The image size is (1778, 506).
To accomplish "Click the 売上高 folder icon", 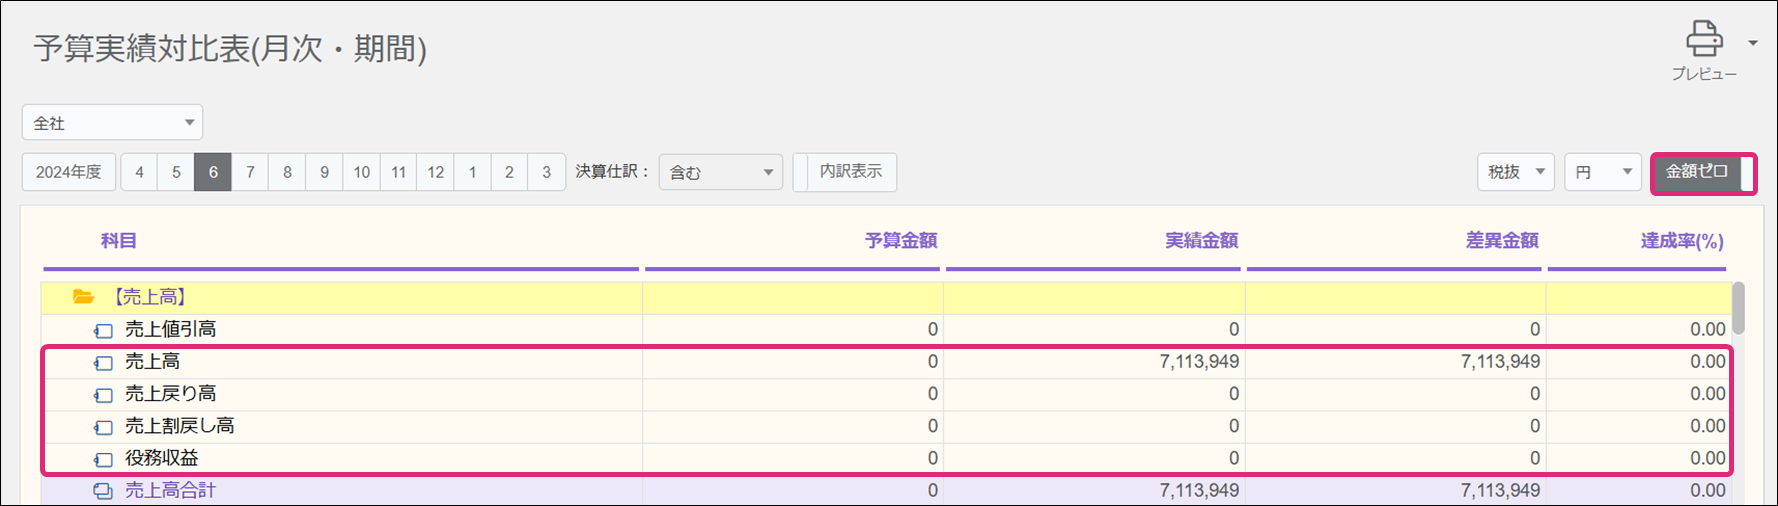I will tap(84, 297).
